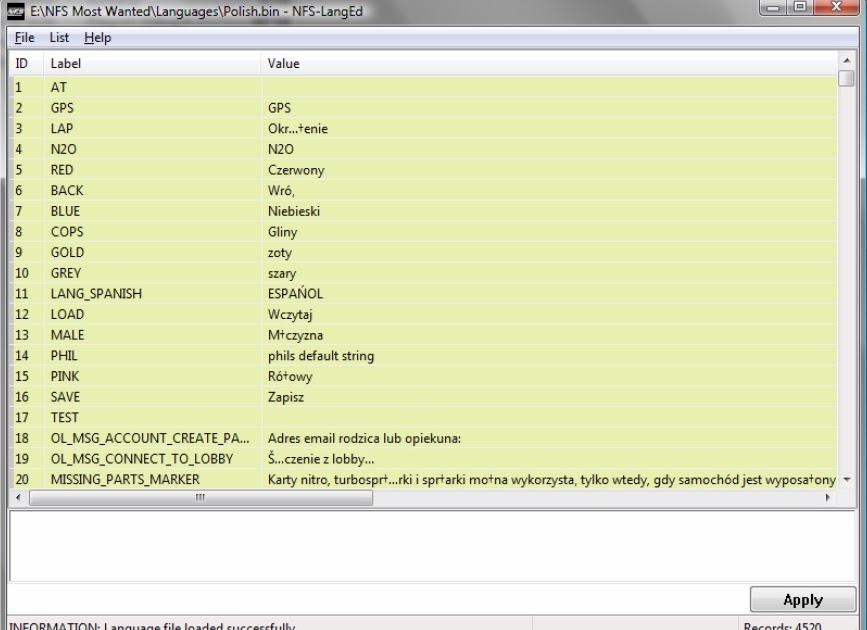
Task: Click the status bar 'Language file loaded' message
Action: (152, 626)
